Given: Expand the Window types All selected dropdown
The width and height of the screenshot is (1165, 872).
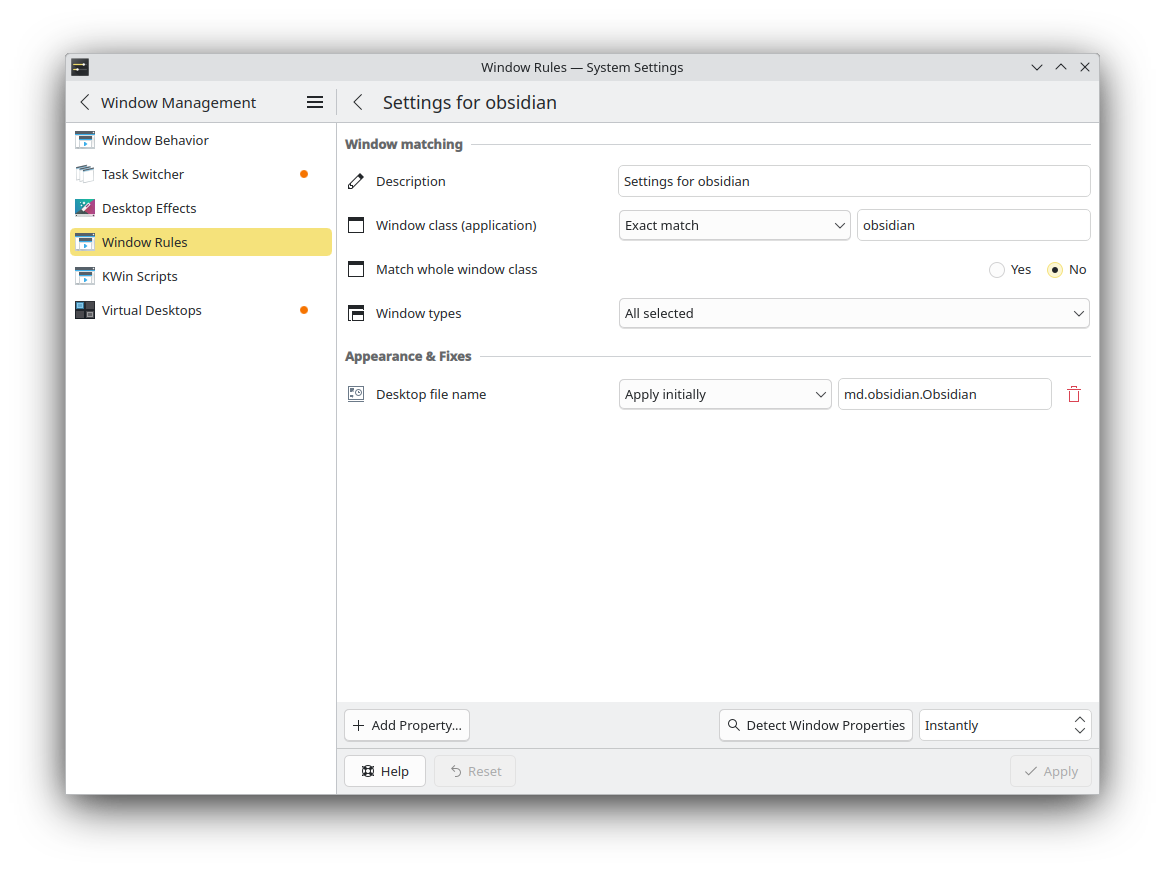Looking at the screenshot, I should tap(854, 313).
